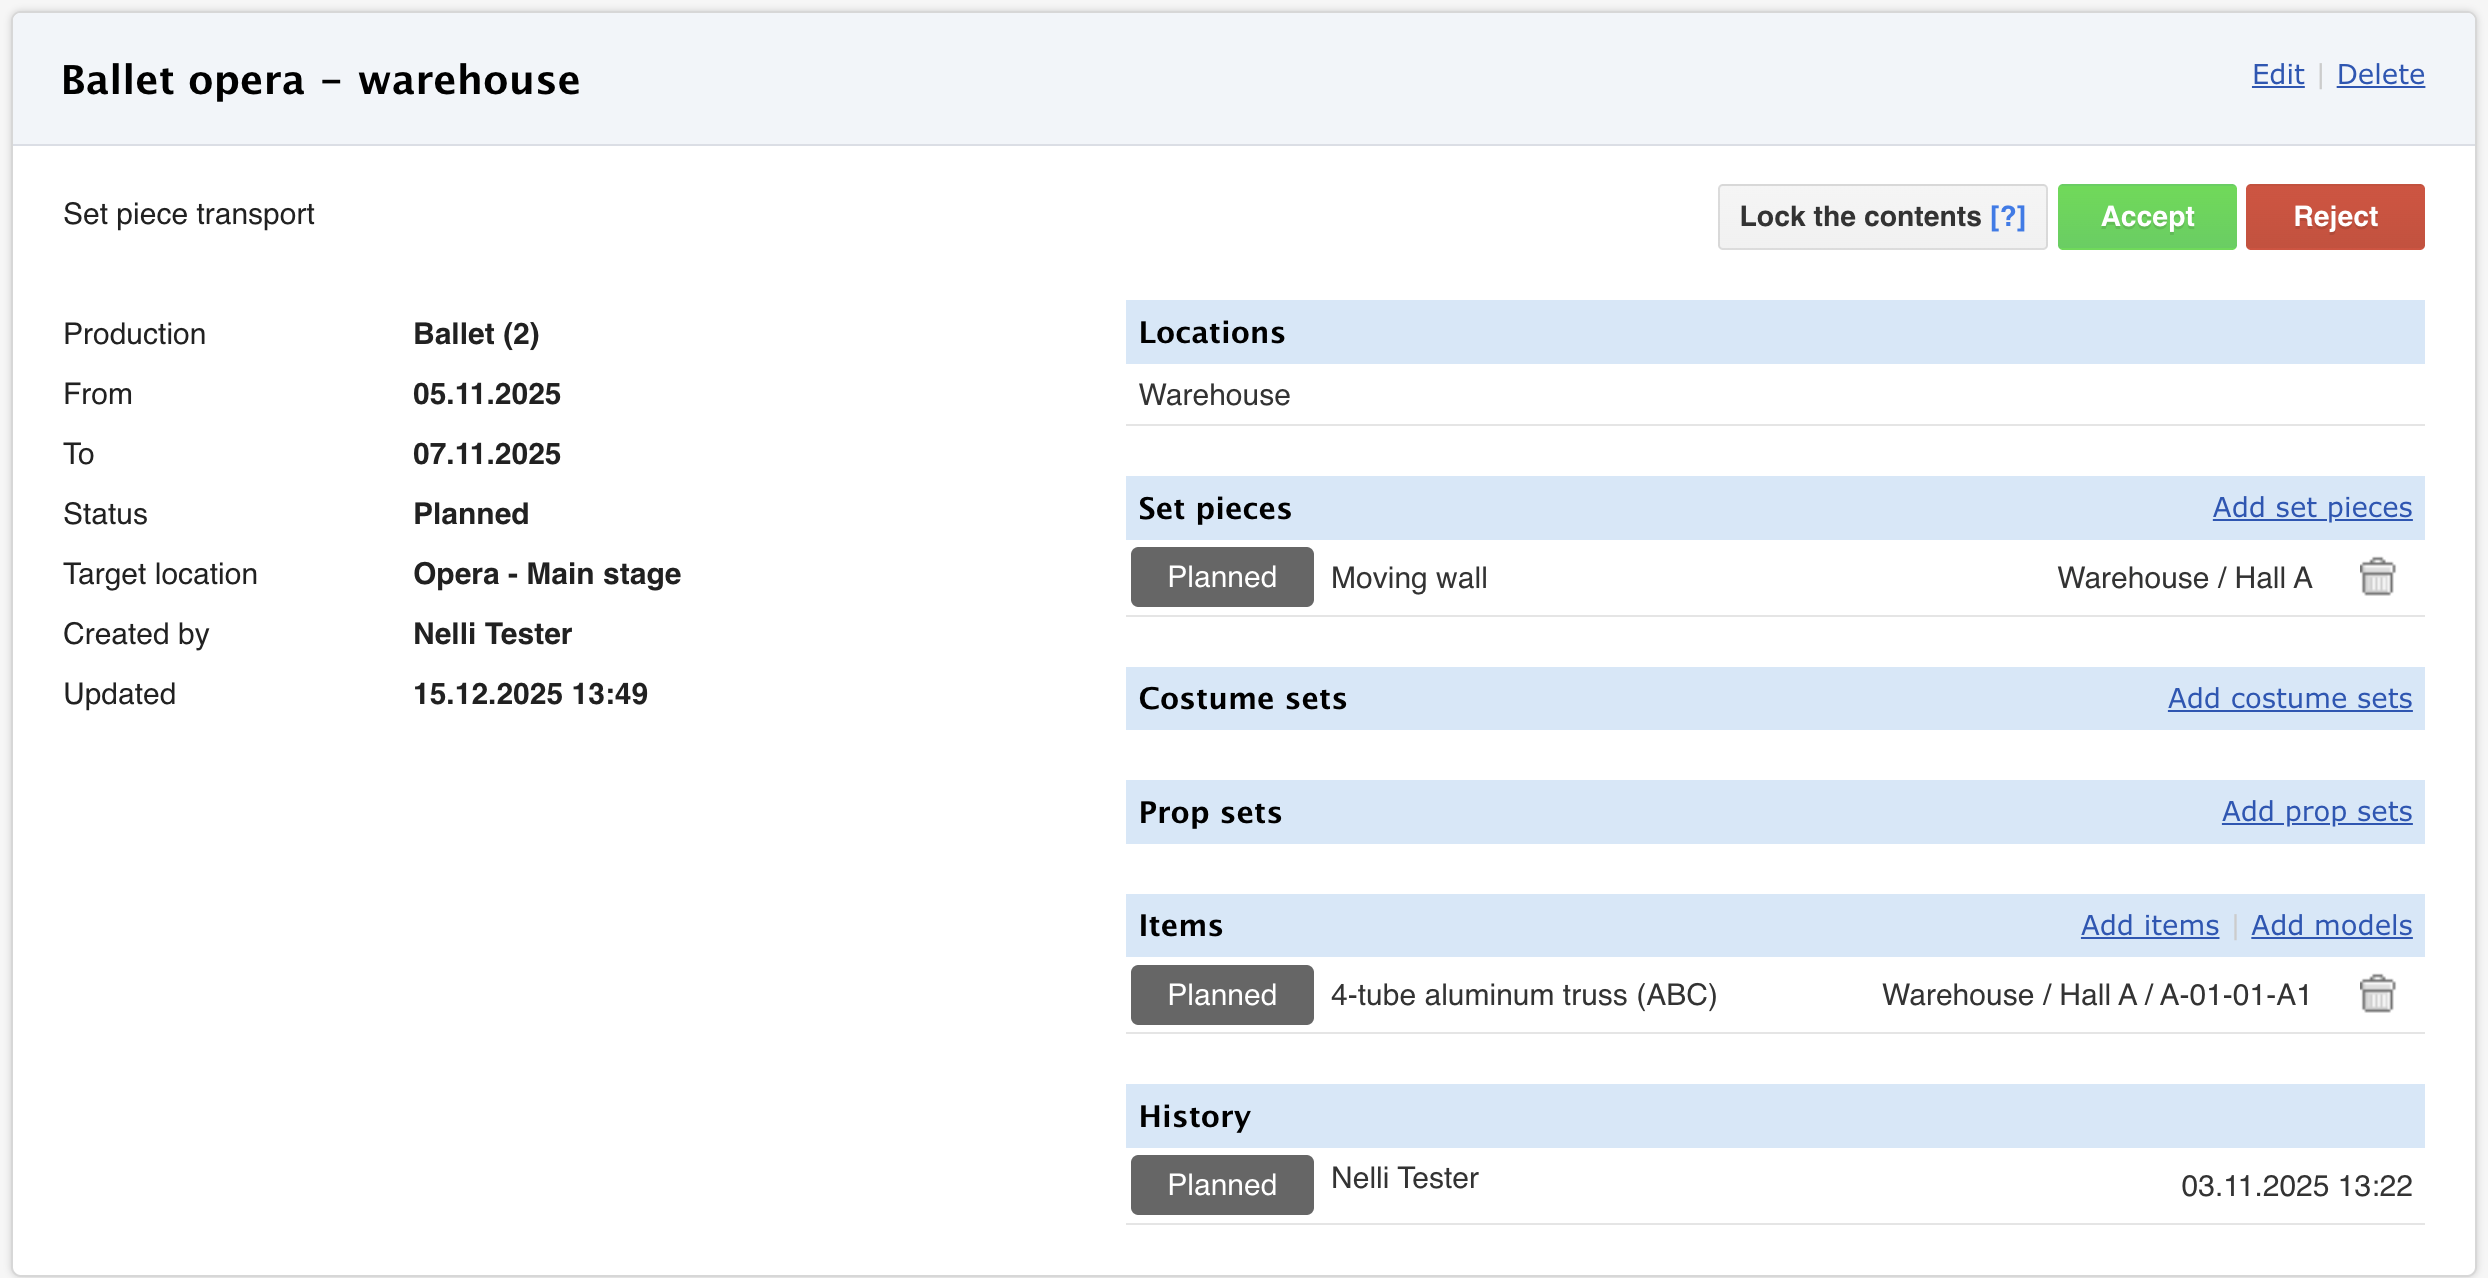Select 4-tube aluminum truss (ABC) entry

[x=1523, y=994]
